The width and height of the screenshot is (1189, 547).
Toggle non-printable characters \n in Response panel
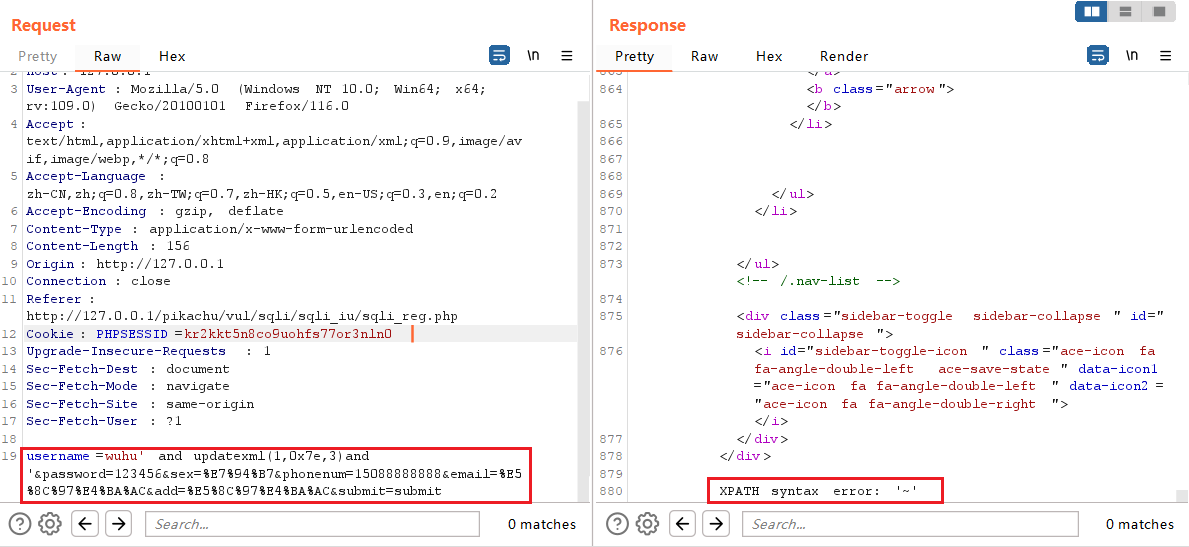pyautogui.click(x=1132, y=55)
